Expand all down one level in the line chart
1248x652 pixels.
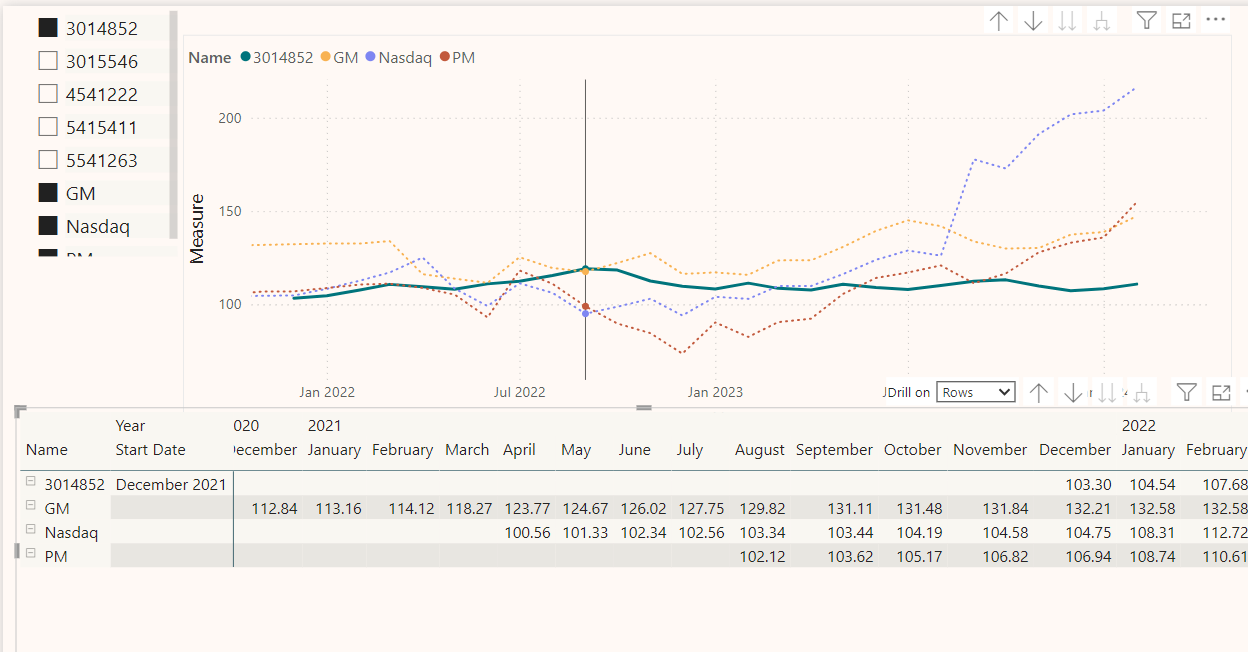click(x=1101, y=21)
